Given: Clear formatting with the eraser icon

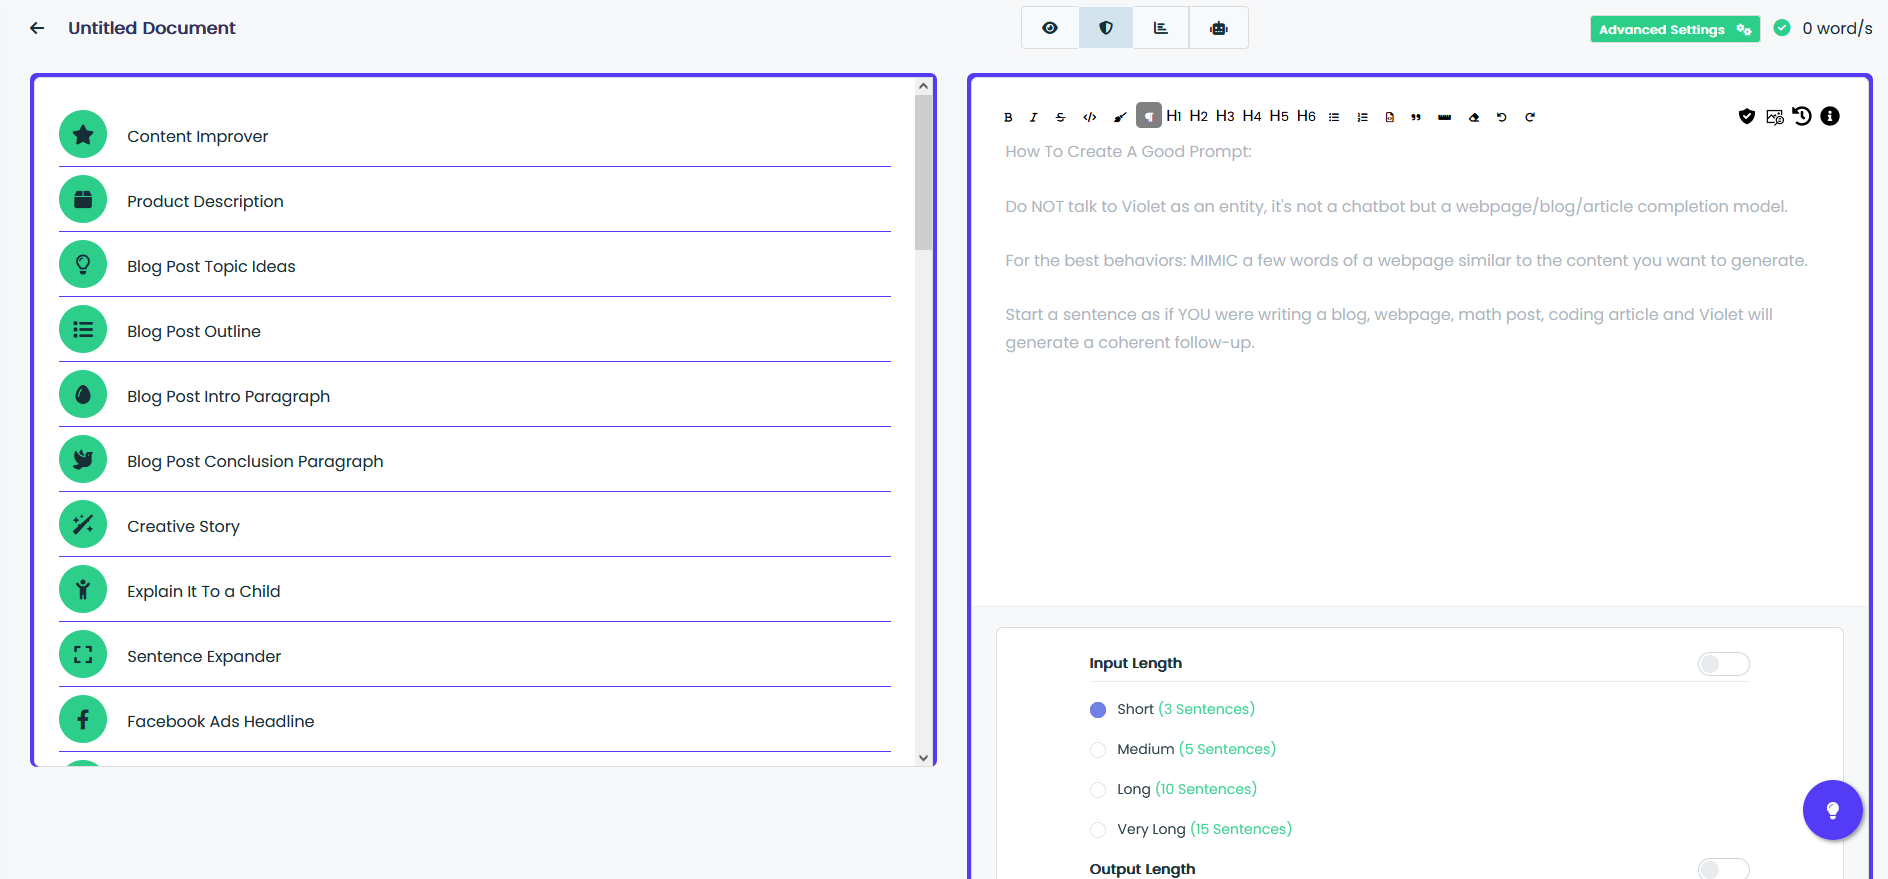Looking at the screenshot, I should [1473, 117].
